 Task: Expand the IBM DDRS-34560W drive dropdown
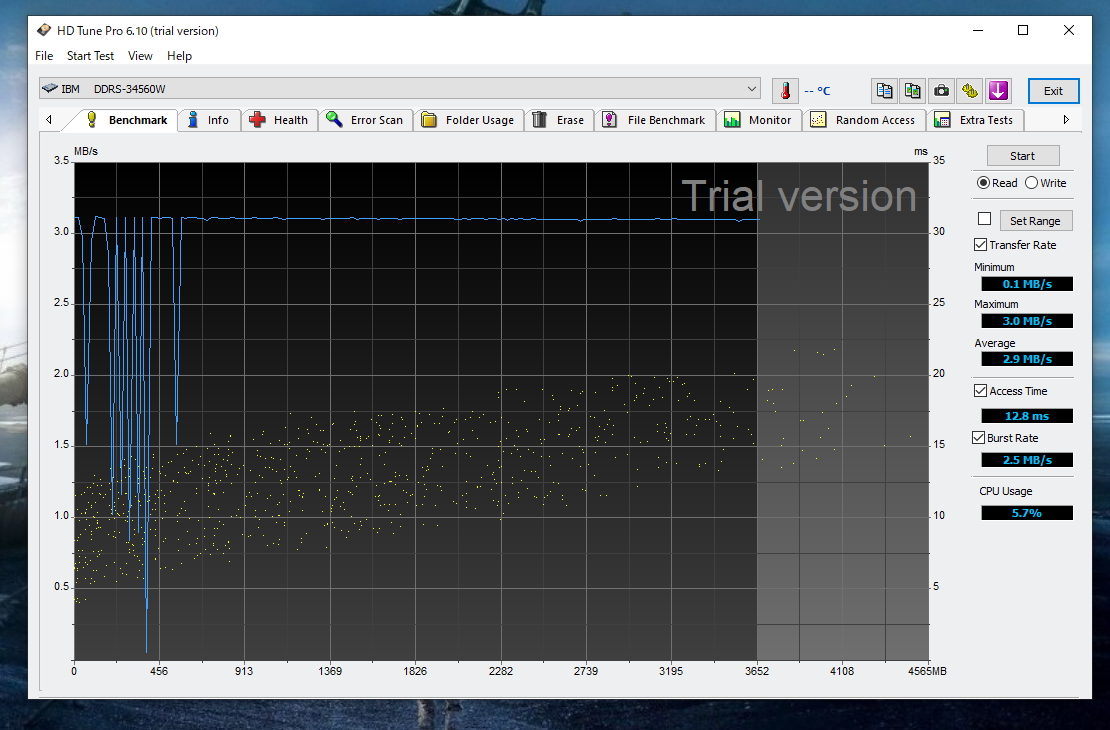pos(752,89)
